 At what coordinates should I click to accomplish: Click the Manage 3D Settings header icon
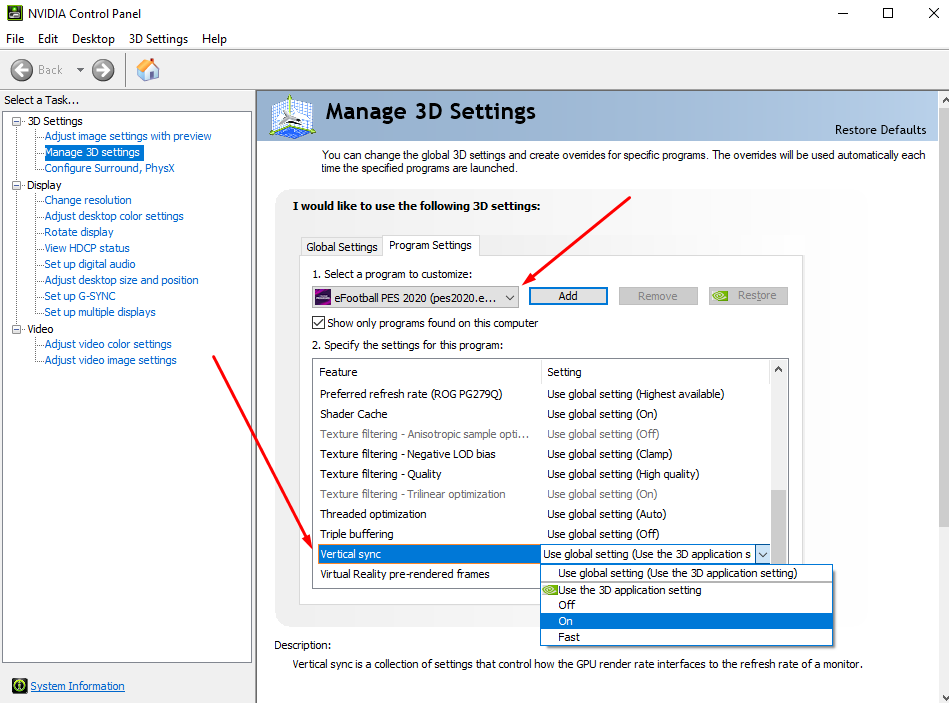click(x=292, y=116)
